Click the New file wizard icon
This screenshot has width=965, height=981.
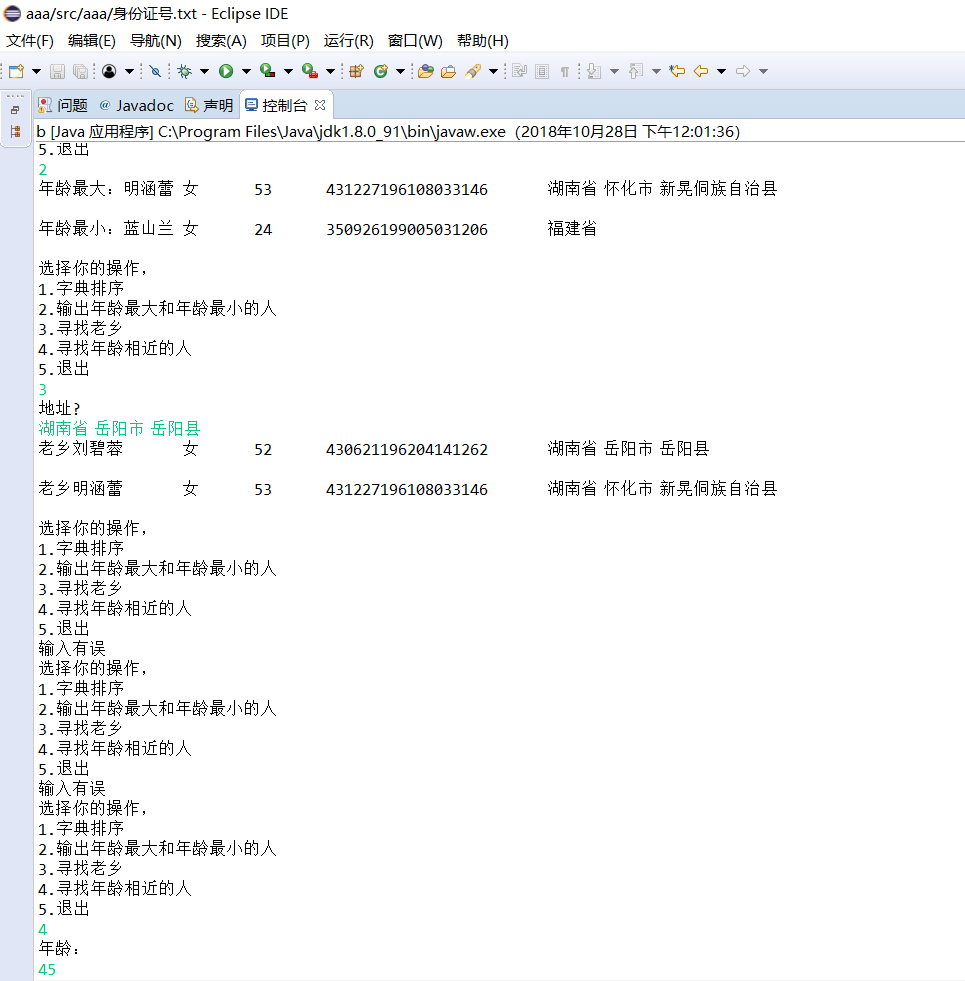tap(17, 71)
